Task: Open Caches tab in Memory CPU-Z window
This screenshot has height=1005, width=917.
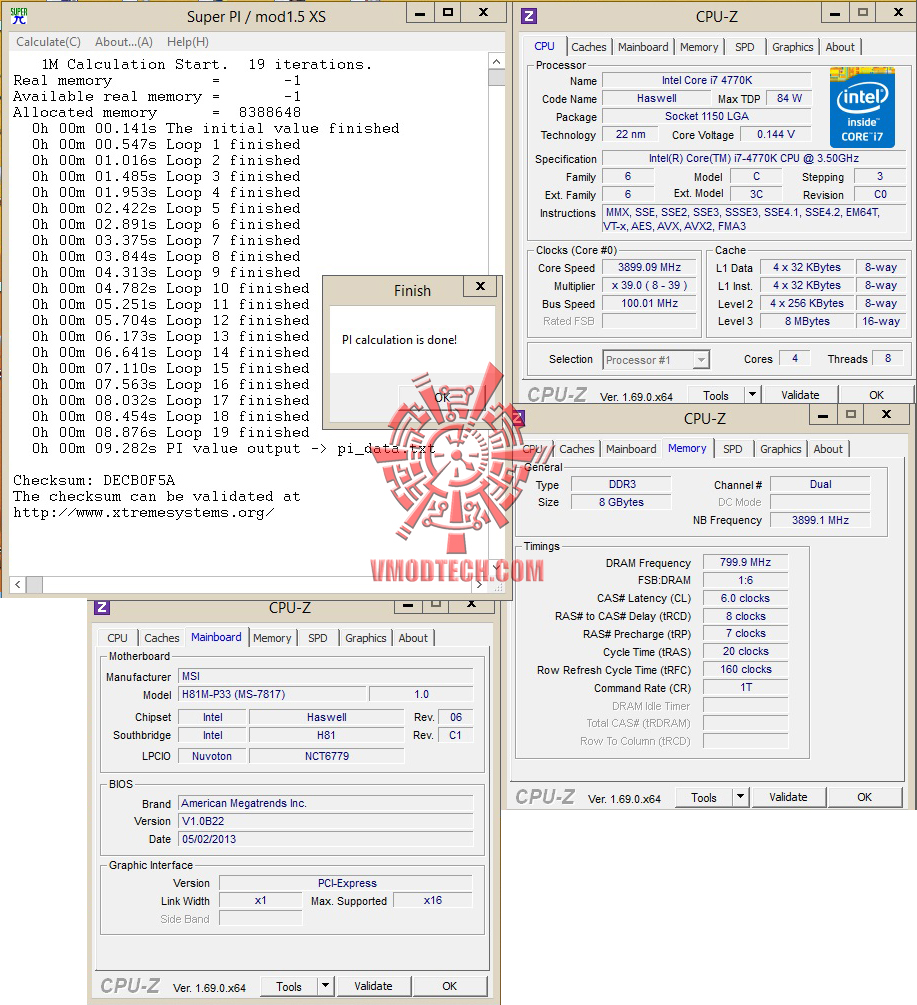Action: click(x=576, y=449)
